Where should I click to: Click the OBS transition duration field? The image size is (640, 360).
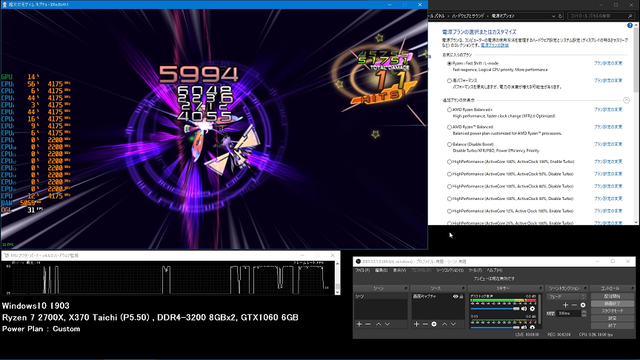(x=569, y=313)
